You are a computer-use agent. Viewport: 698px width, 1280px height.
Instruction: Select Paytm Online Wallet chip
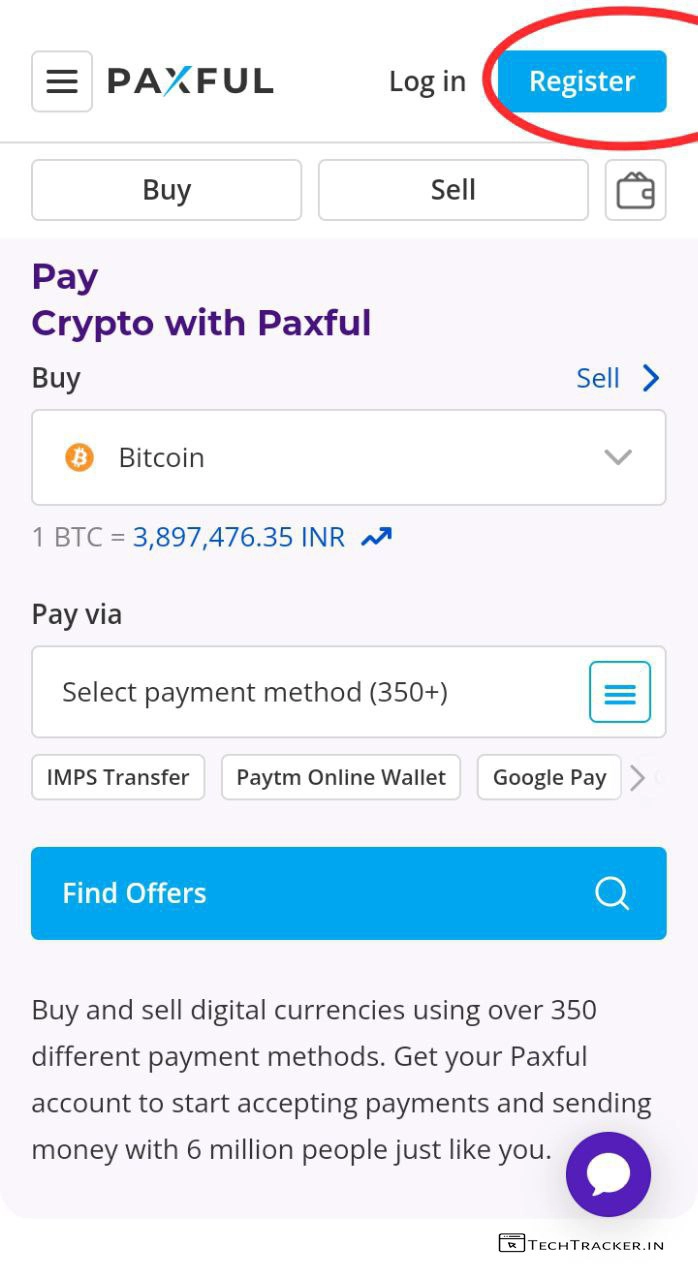(341, 777)
